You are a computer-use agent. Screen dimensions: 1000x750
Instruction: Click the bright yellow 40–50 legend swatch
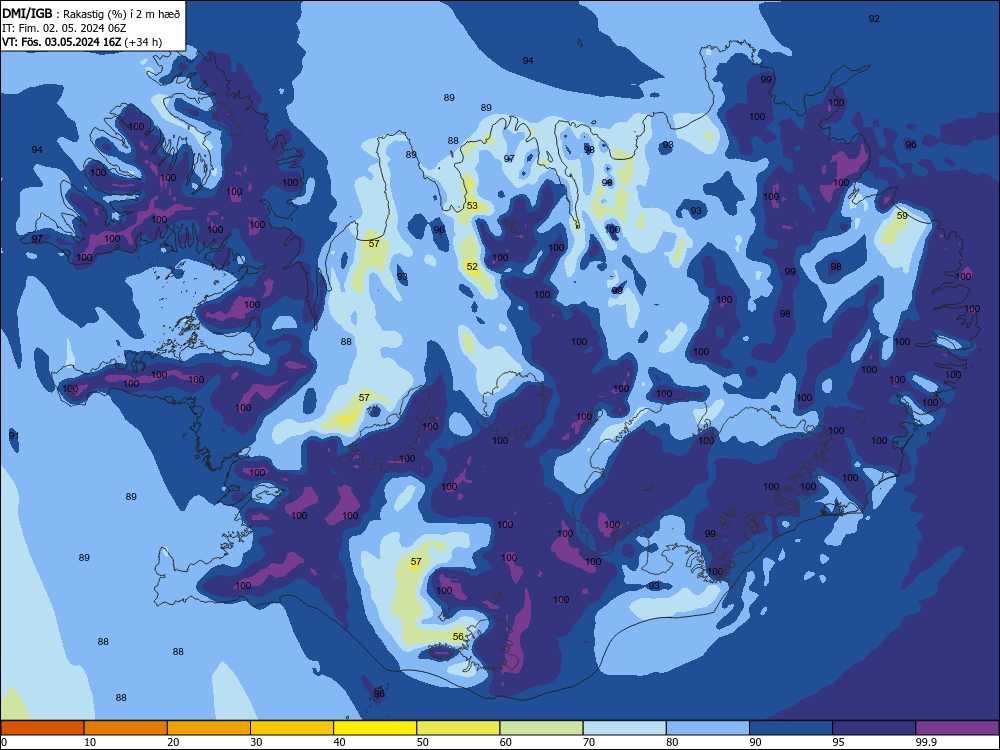point(375,728)
